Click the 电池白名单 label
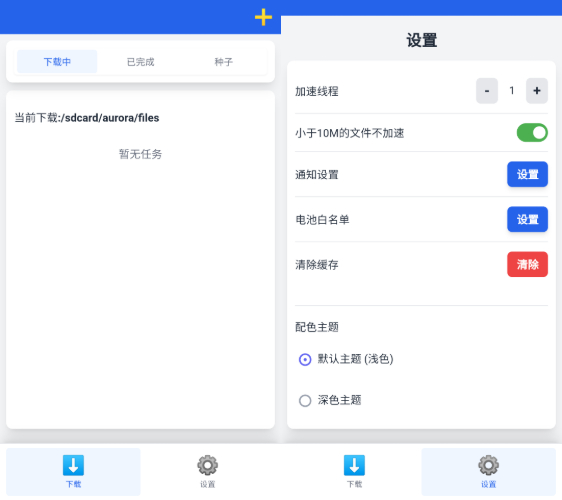Image resolution: width=562 pixels, height=500 pixels. (x=322, y=219)
